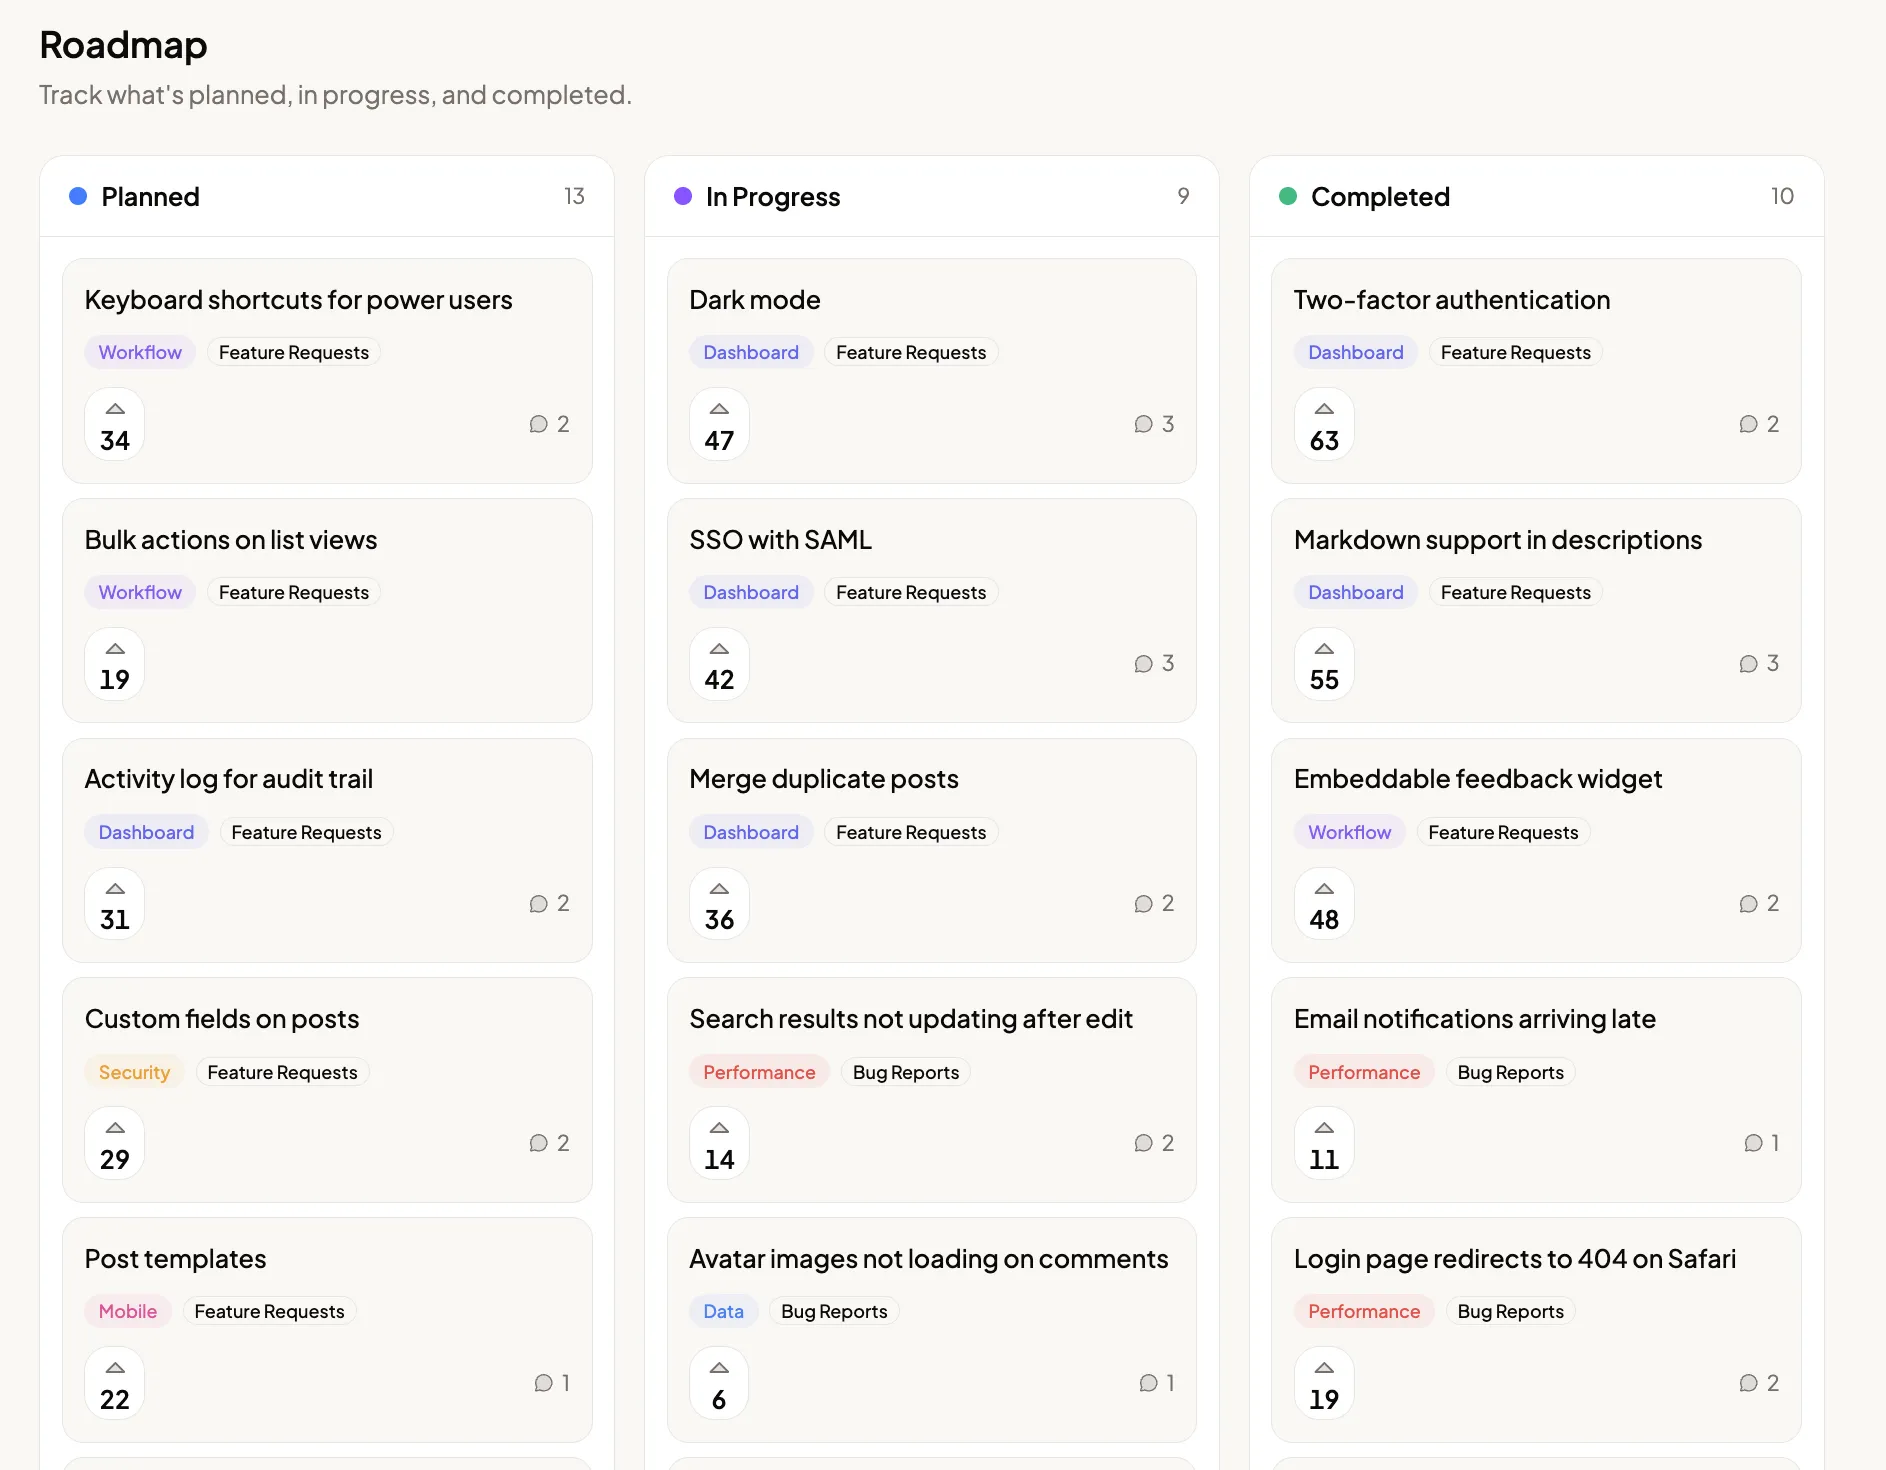
Task: Upvote Markdown support in descriptions
Action: tap(1324, 664)
